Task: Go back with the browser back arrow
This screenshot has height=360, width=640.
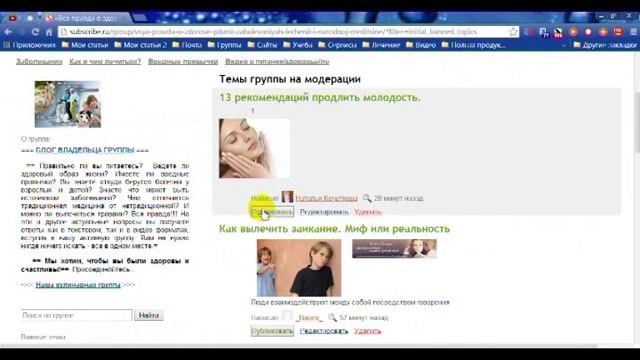Action: tap(8, 32)
